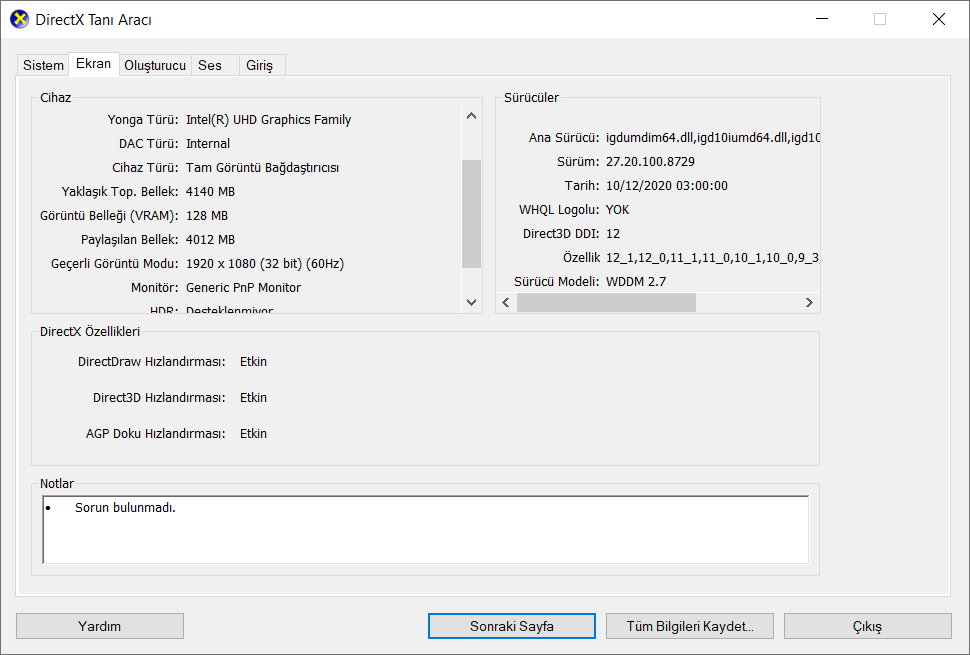This screenshot has width=970, height=655.
Task: Click the Sonraki Sayfa button
Action: point(512,626)
